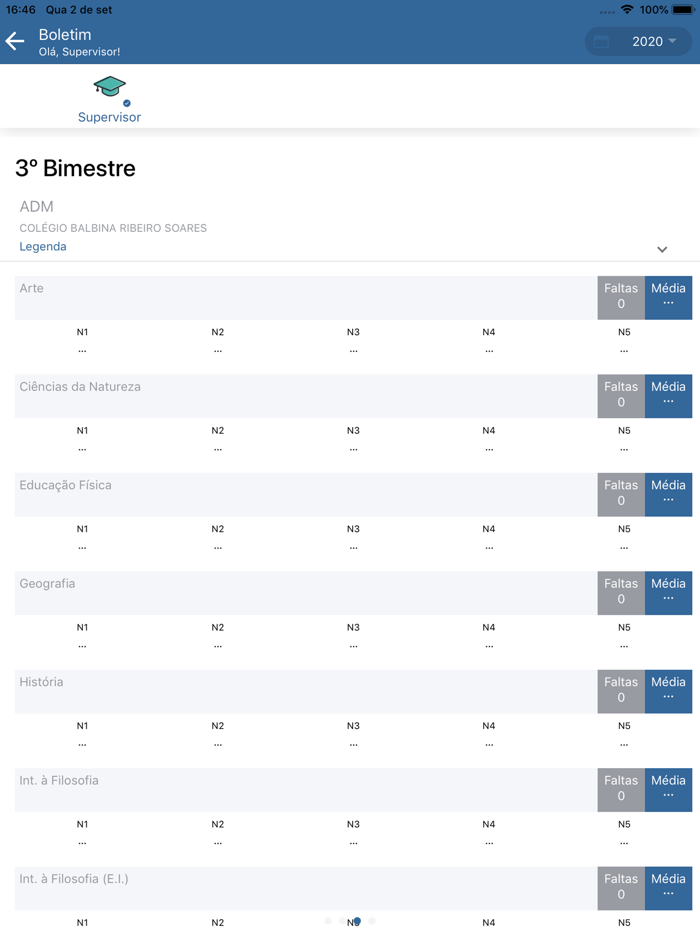Click the calendar icon beside 2020
The width and height of the screenshot is (700, 934).
tap(602, 42)
